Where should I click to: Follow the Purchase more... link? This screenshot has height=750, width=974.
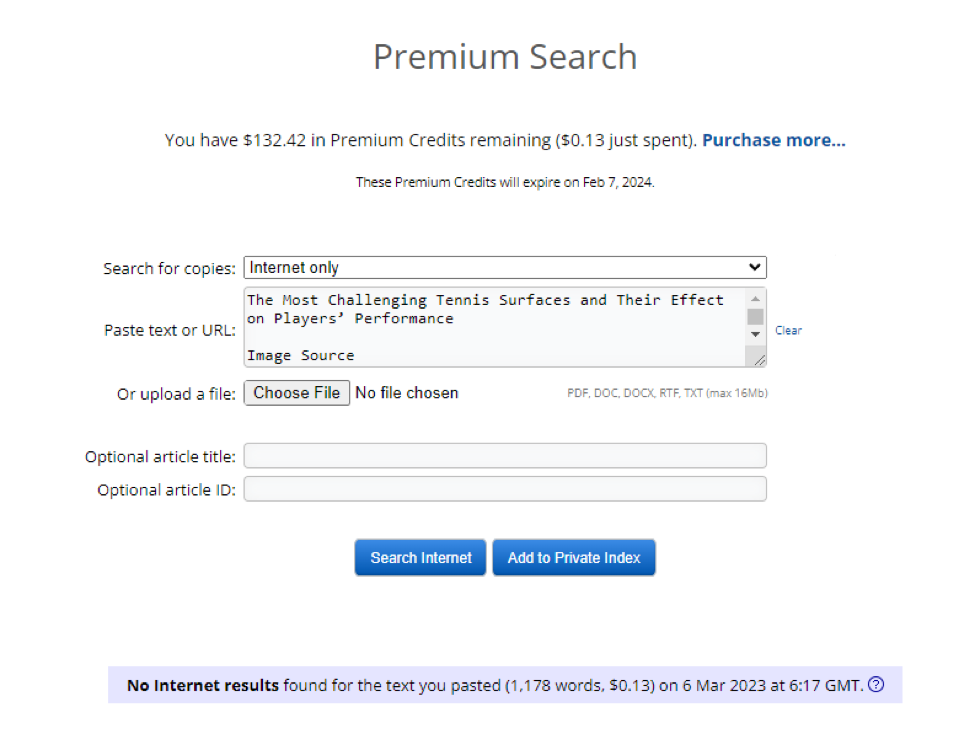tap(773, 140)
